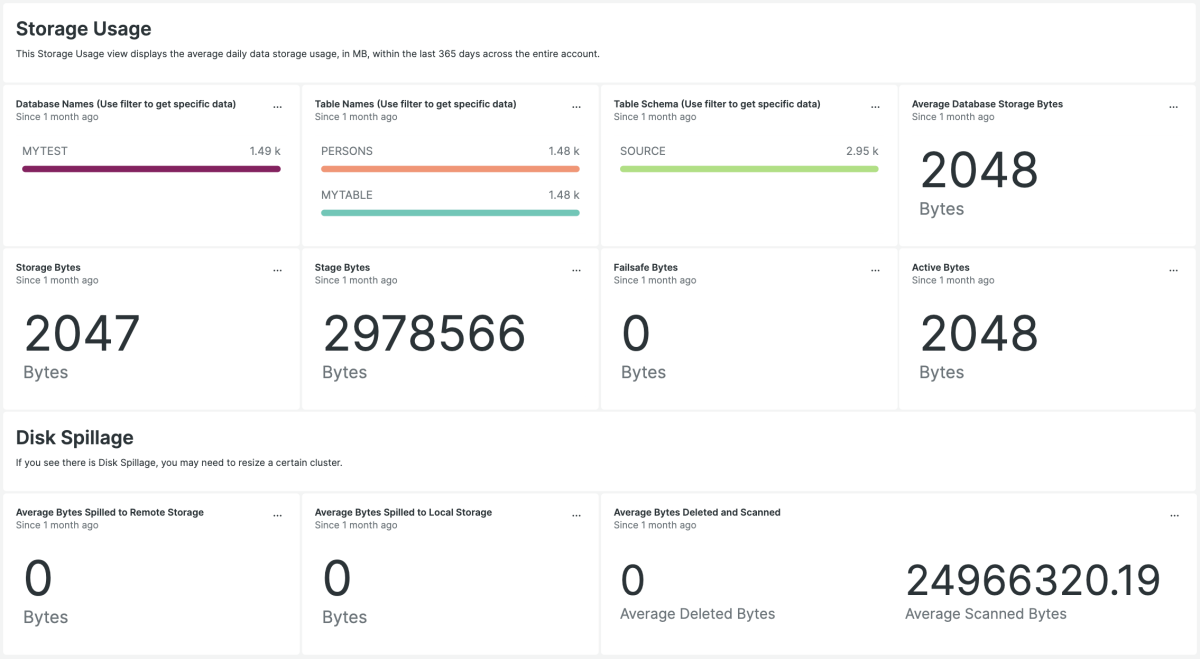
Task: Click the PERSONS table name label
Action: pyautogui.click(x=347, y=151)
